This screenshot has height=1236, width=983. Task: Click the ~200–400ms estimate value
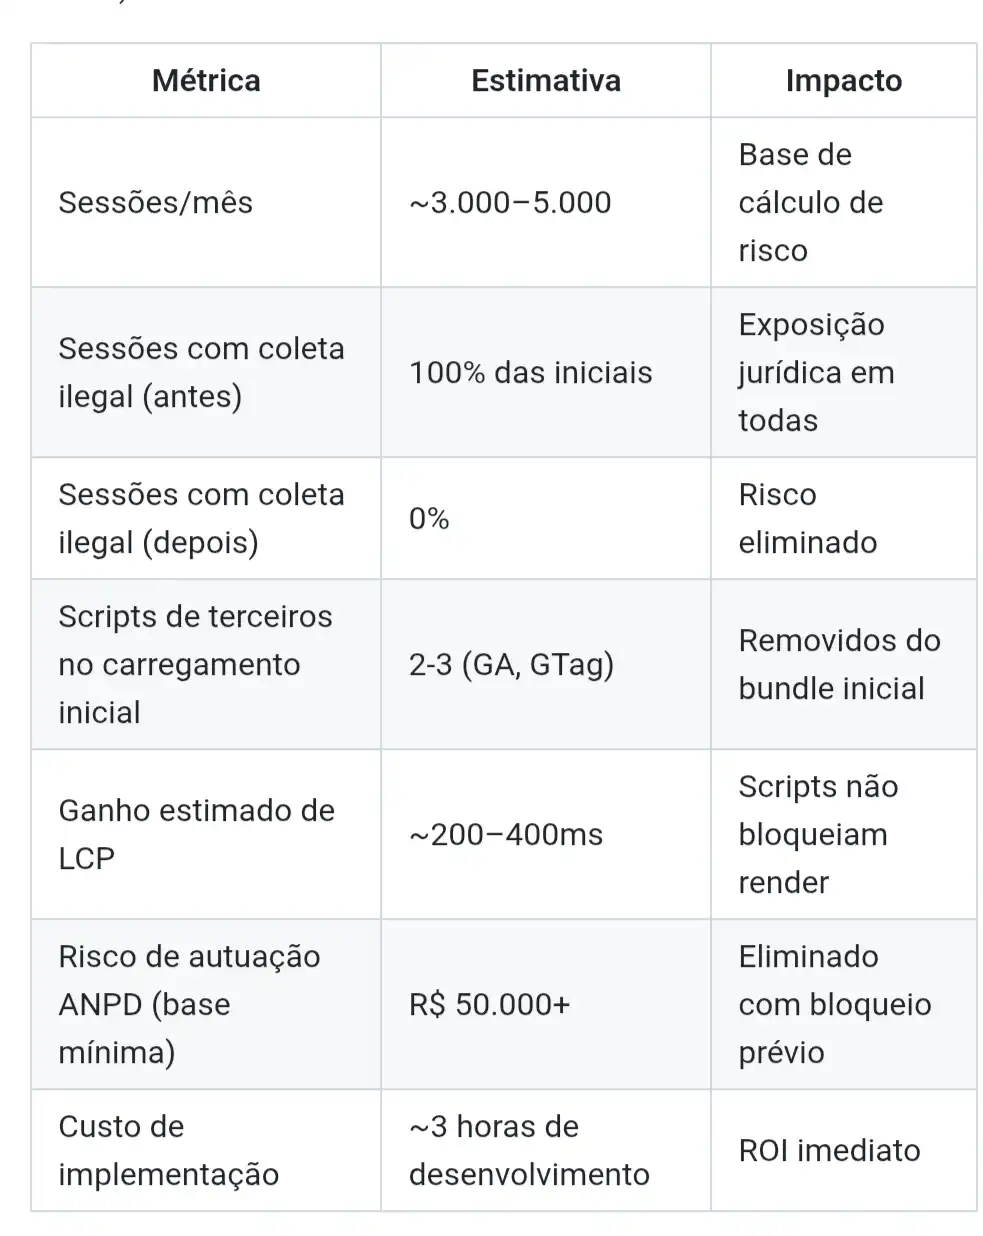(506, 835)
